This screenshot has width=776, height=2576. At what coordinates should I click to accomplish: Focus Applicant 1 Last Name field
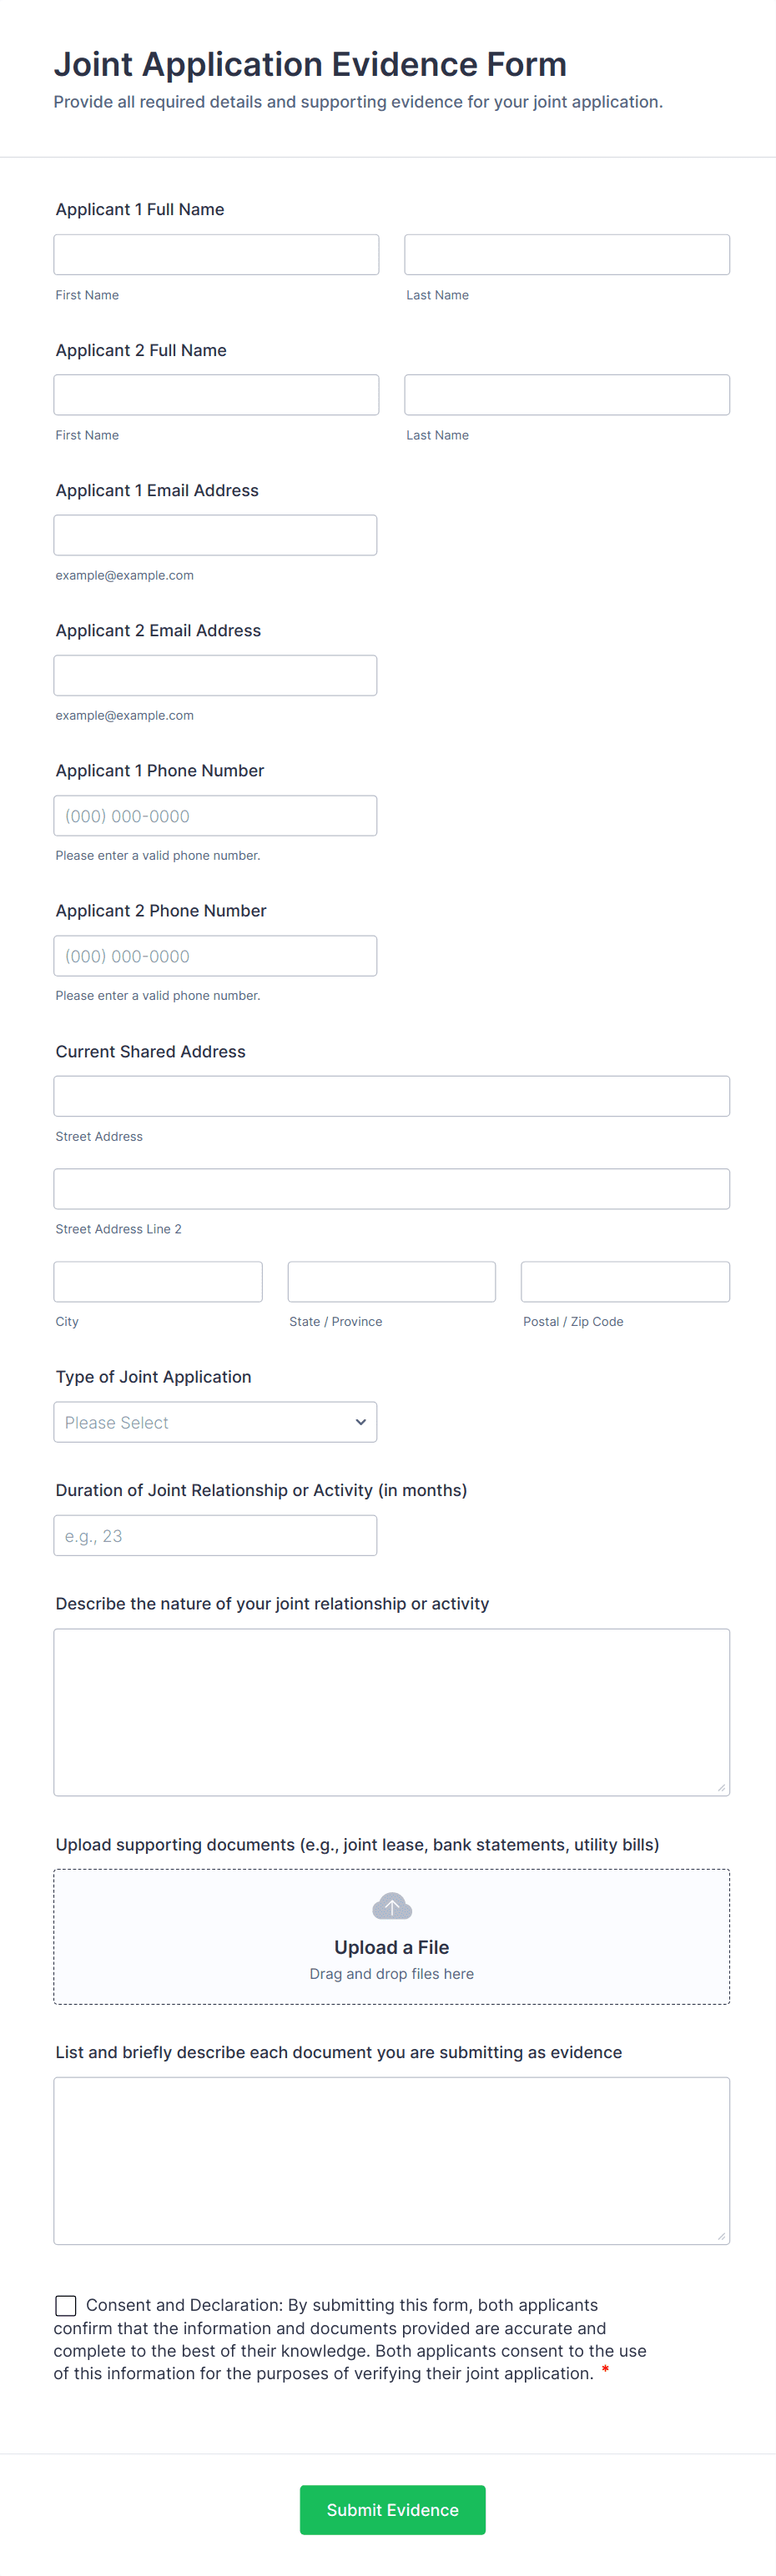(x=567, y=254)
